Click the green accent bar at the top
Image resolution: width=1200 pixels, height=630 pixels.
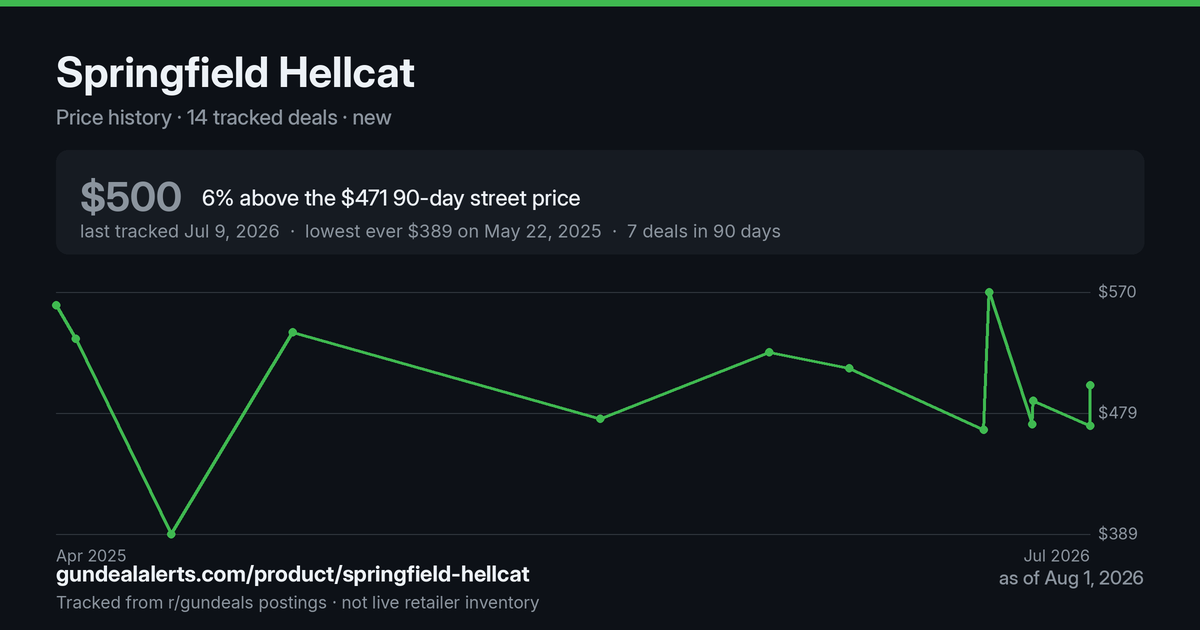[600, 3]
